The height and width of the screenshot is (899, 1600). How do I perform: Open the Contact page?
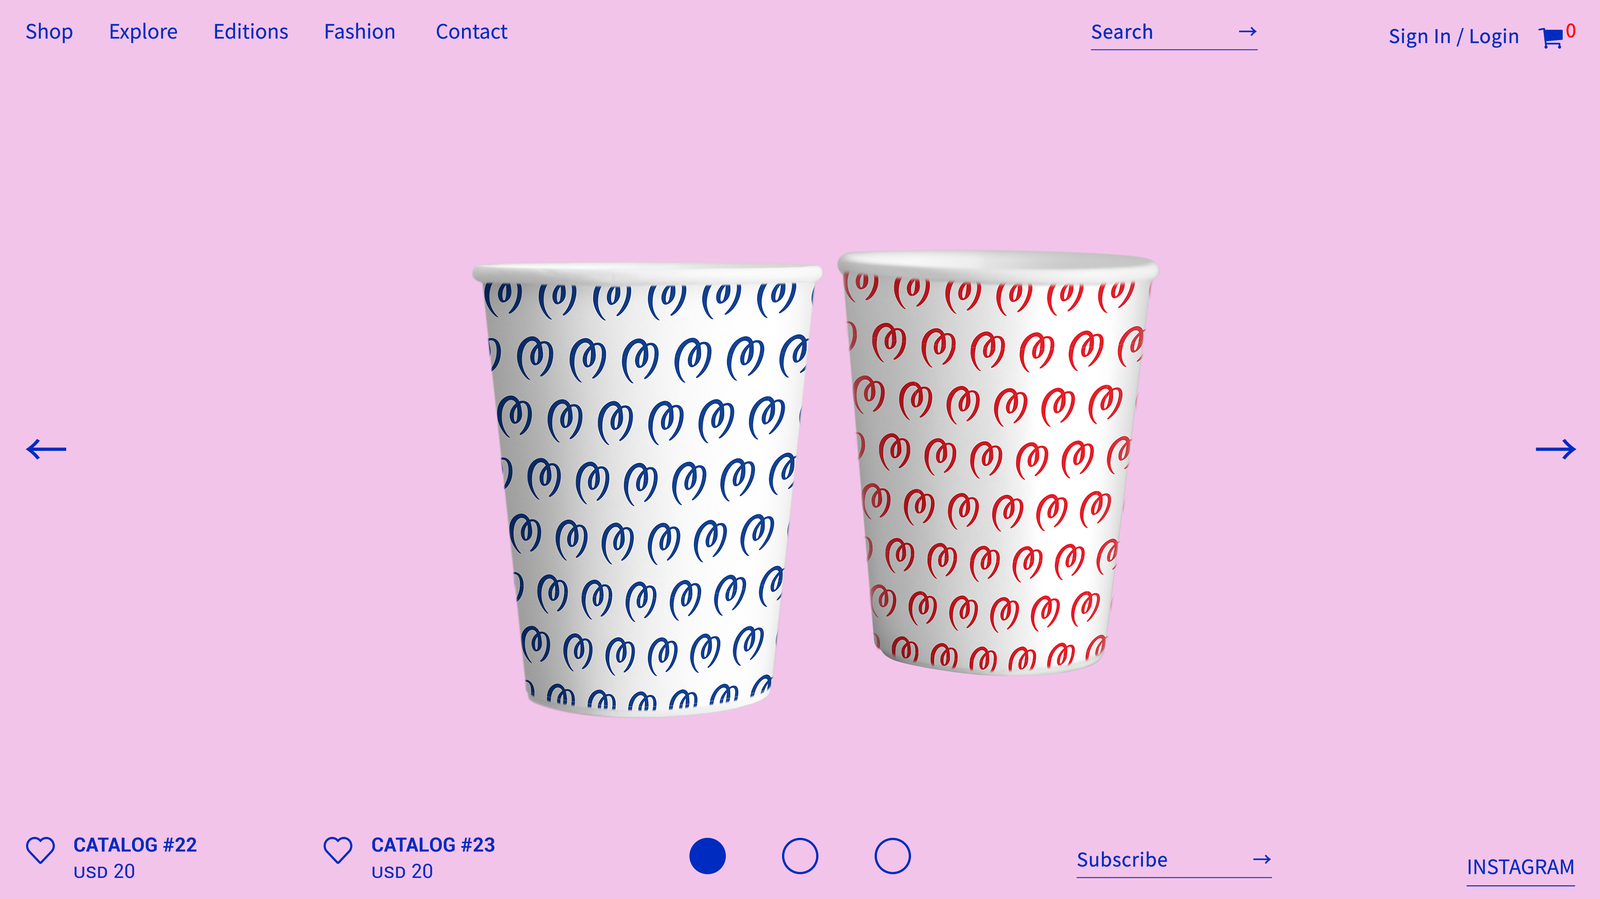pyautogui.click(x=472, y=32)
